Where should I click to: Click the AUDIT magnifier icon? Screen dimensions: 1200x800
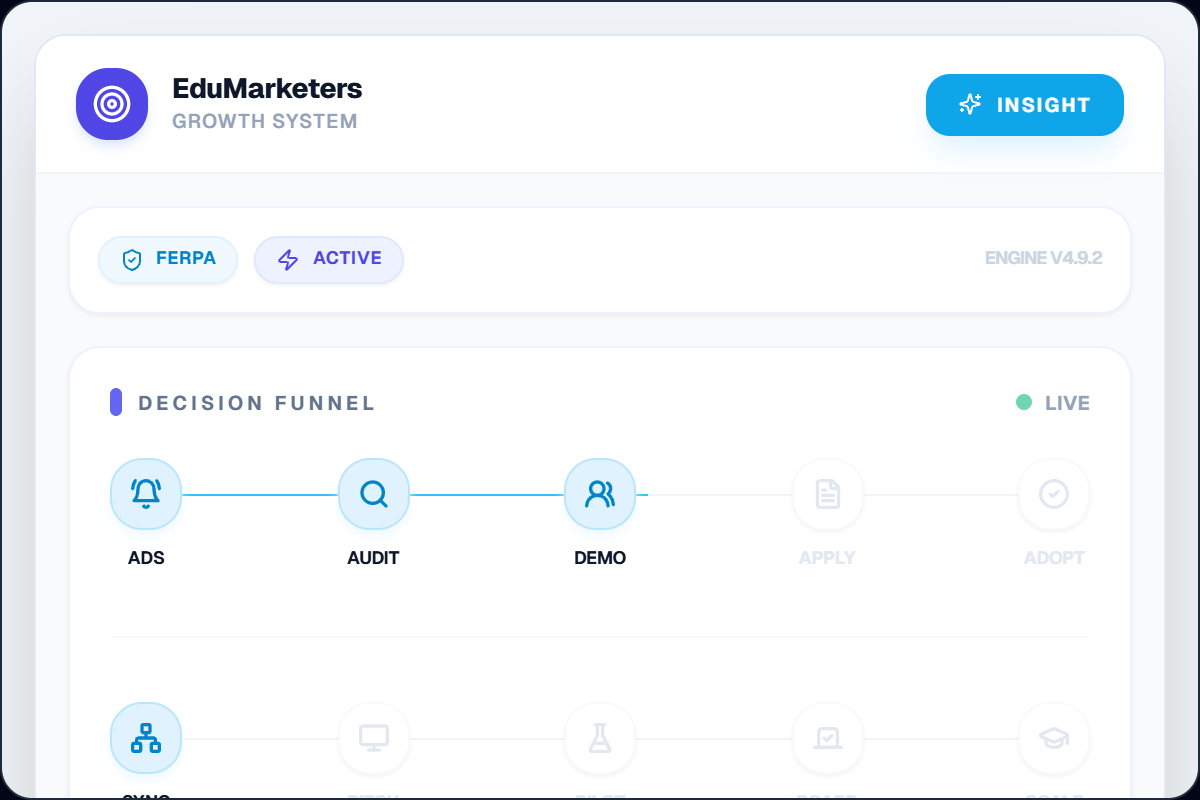coord(373,493)
